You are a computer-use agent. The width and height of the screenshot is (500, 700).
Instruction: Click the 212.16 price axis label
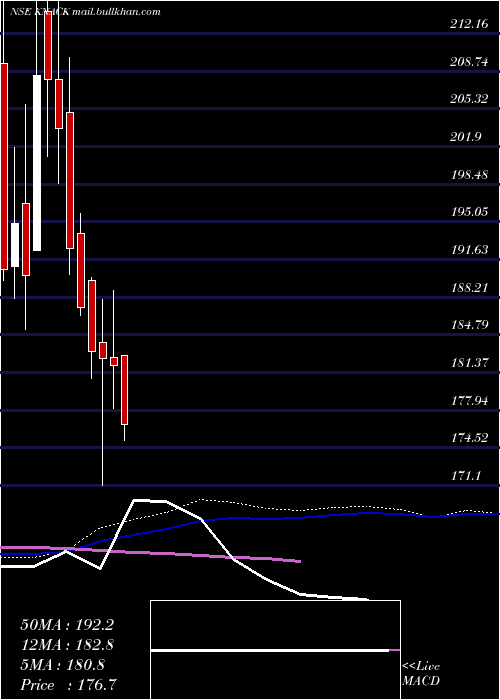[x=469, y=24]
